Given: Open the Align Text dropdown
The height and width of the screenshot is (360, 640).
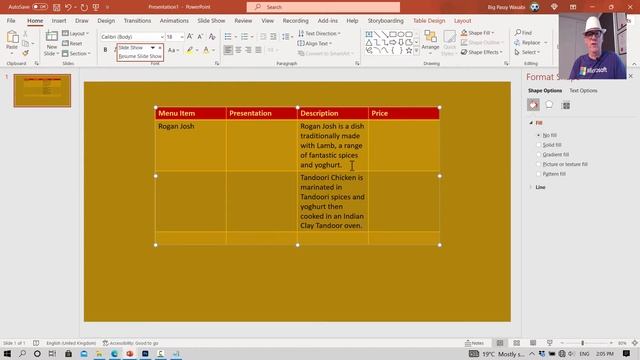Looking at the screenshot, I should (314, 43).
